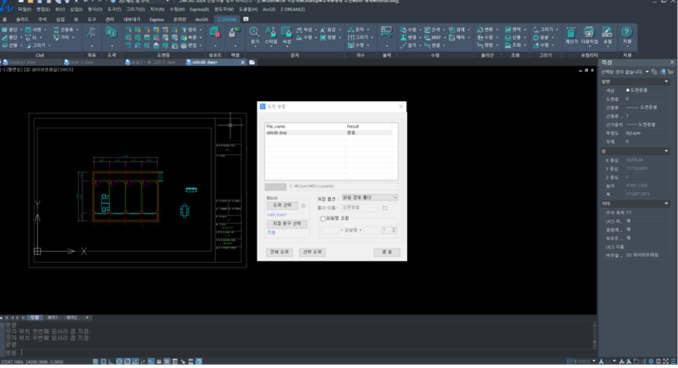The width and height of the screenshot is (678, 368).
Task: Open the calculator utility icon
Action: coord(571,33)
